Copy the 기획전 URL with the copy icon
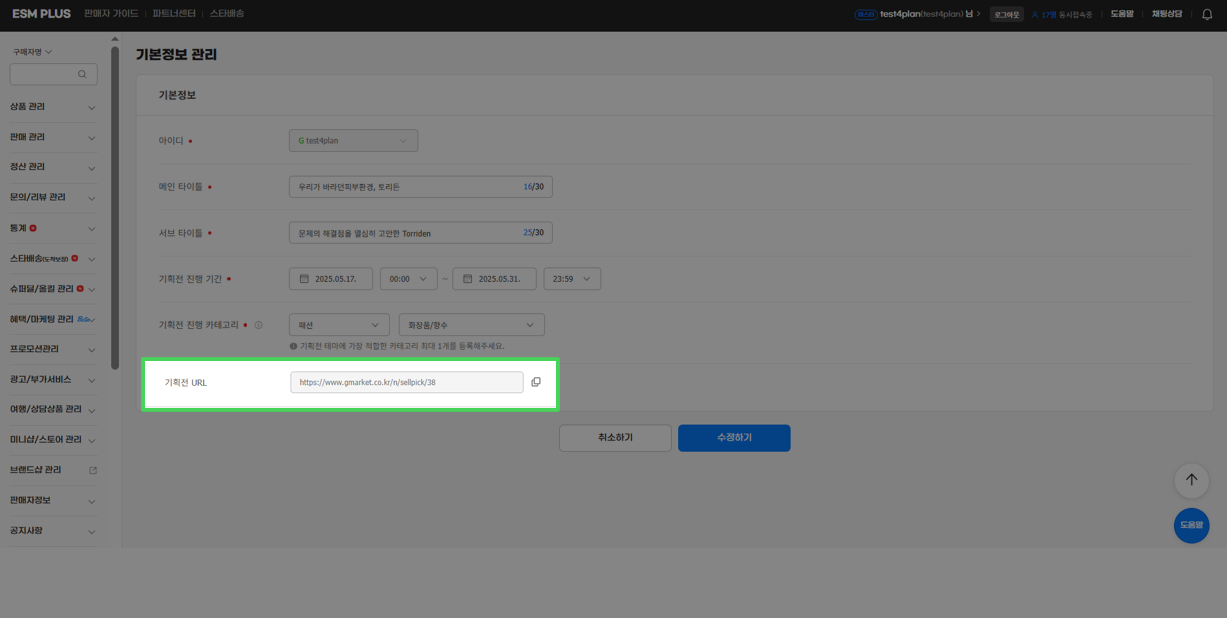The width and height of the screenshot is (1227, 618). click(536, 382)
